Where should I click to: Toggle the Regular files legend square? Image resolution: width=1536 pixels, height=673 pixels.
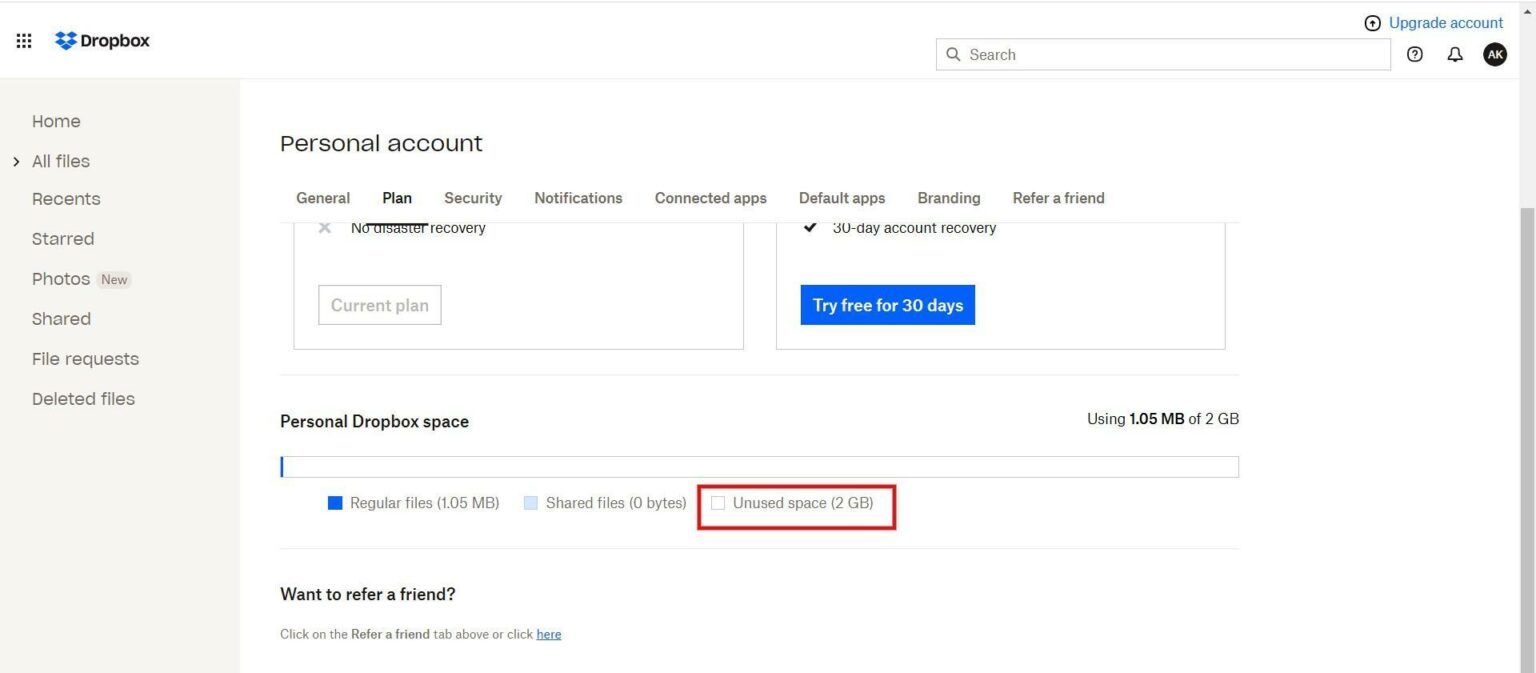pyautogui.click(x=335, y=502)
